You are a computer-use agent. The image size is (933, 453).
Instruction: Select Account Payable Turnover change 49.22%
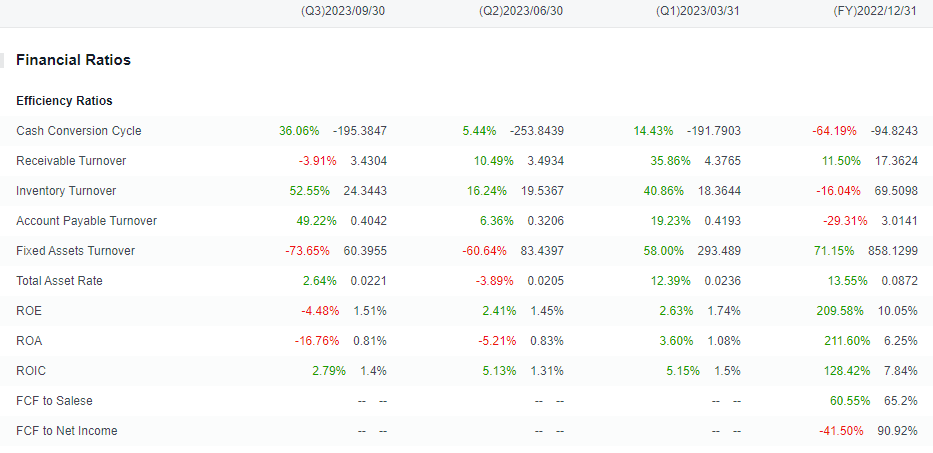(317, 221)
